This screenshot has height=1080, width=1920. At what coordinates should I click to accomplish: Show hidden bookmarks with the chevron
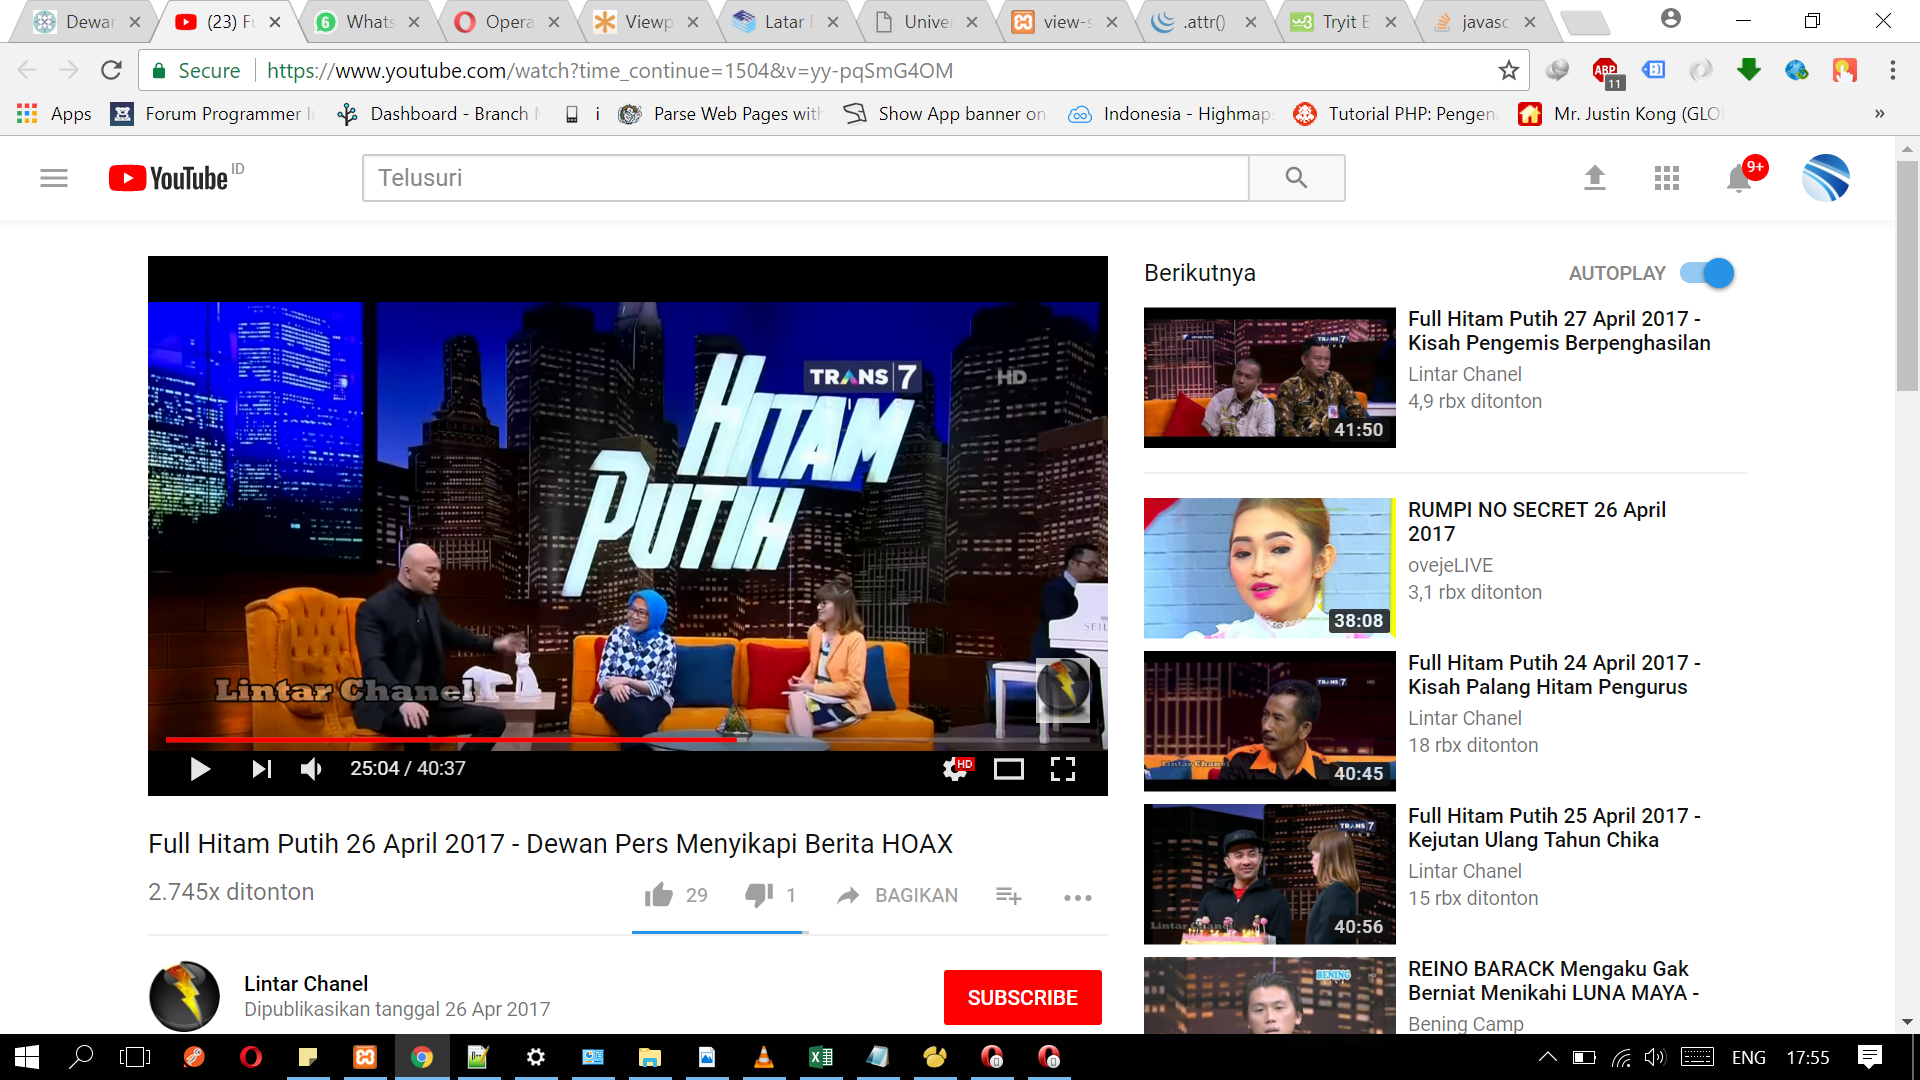click(1880, 114)
